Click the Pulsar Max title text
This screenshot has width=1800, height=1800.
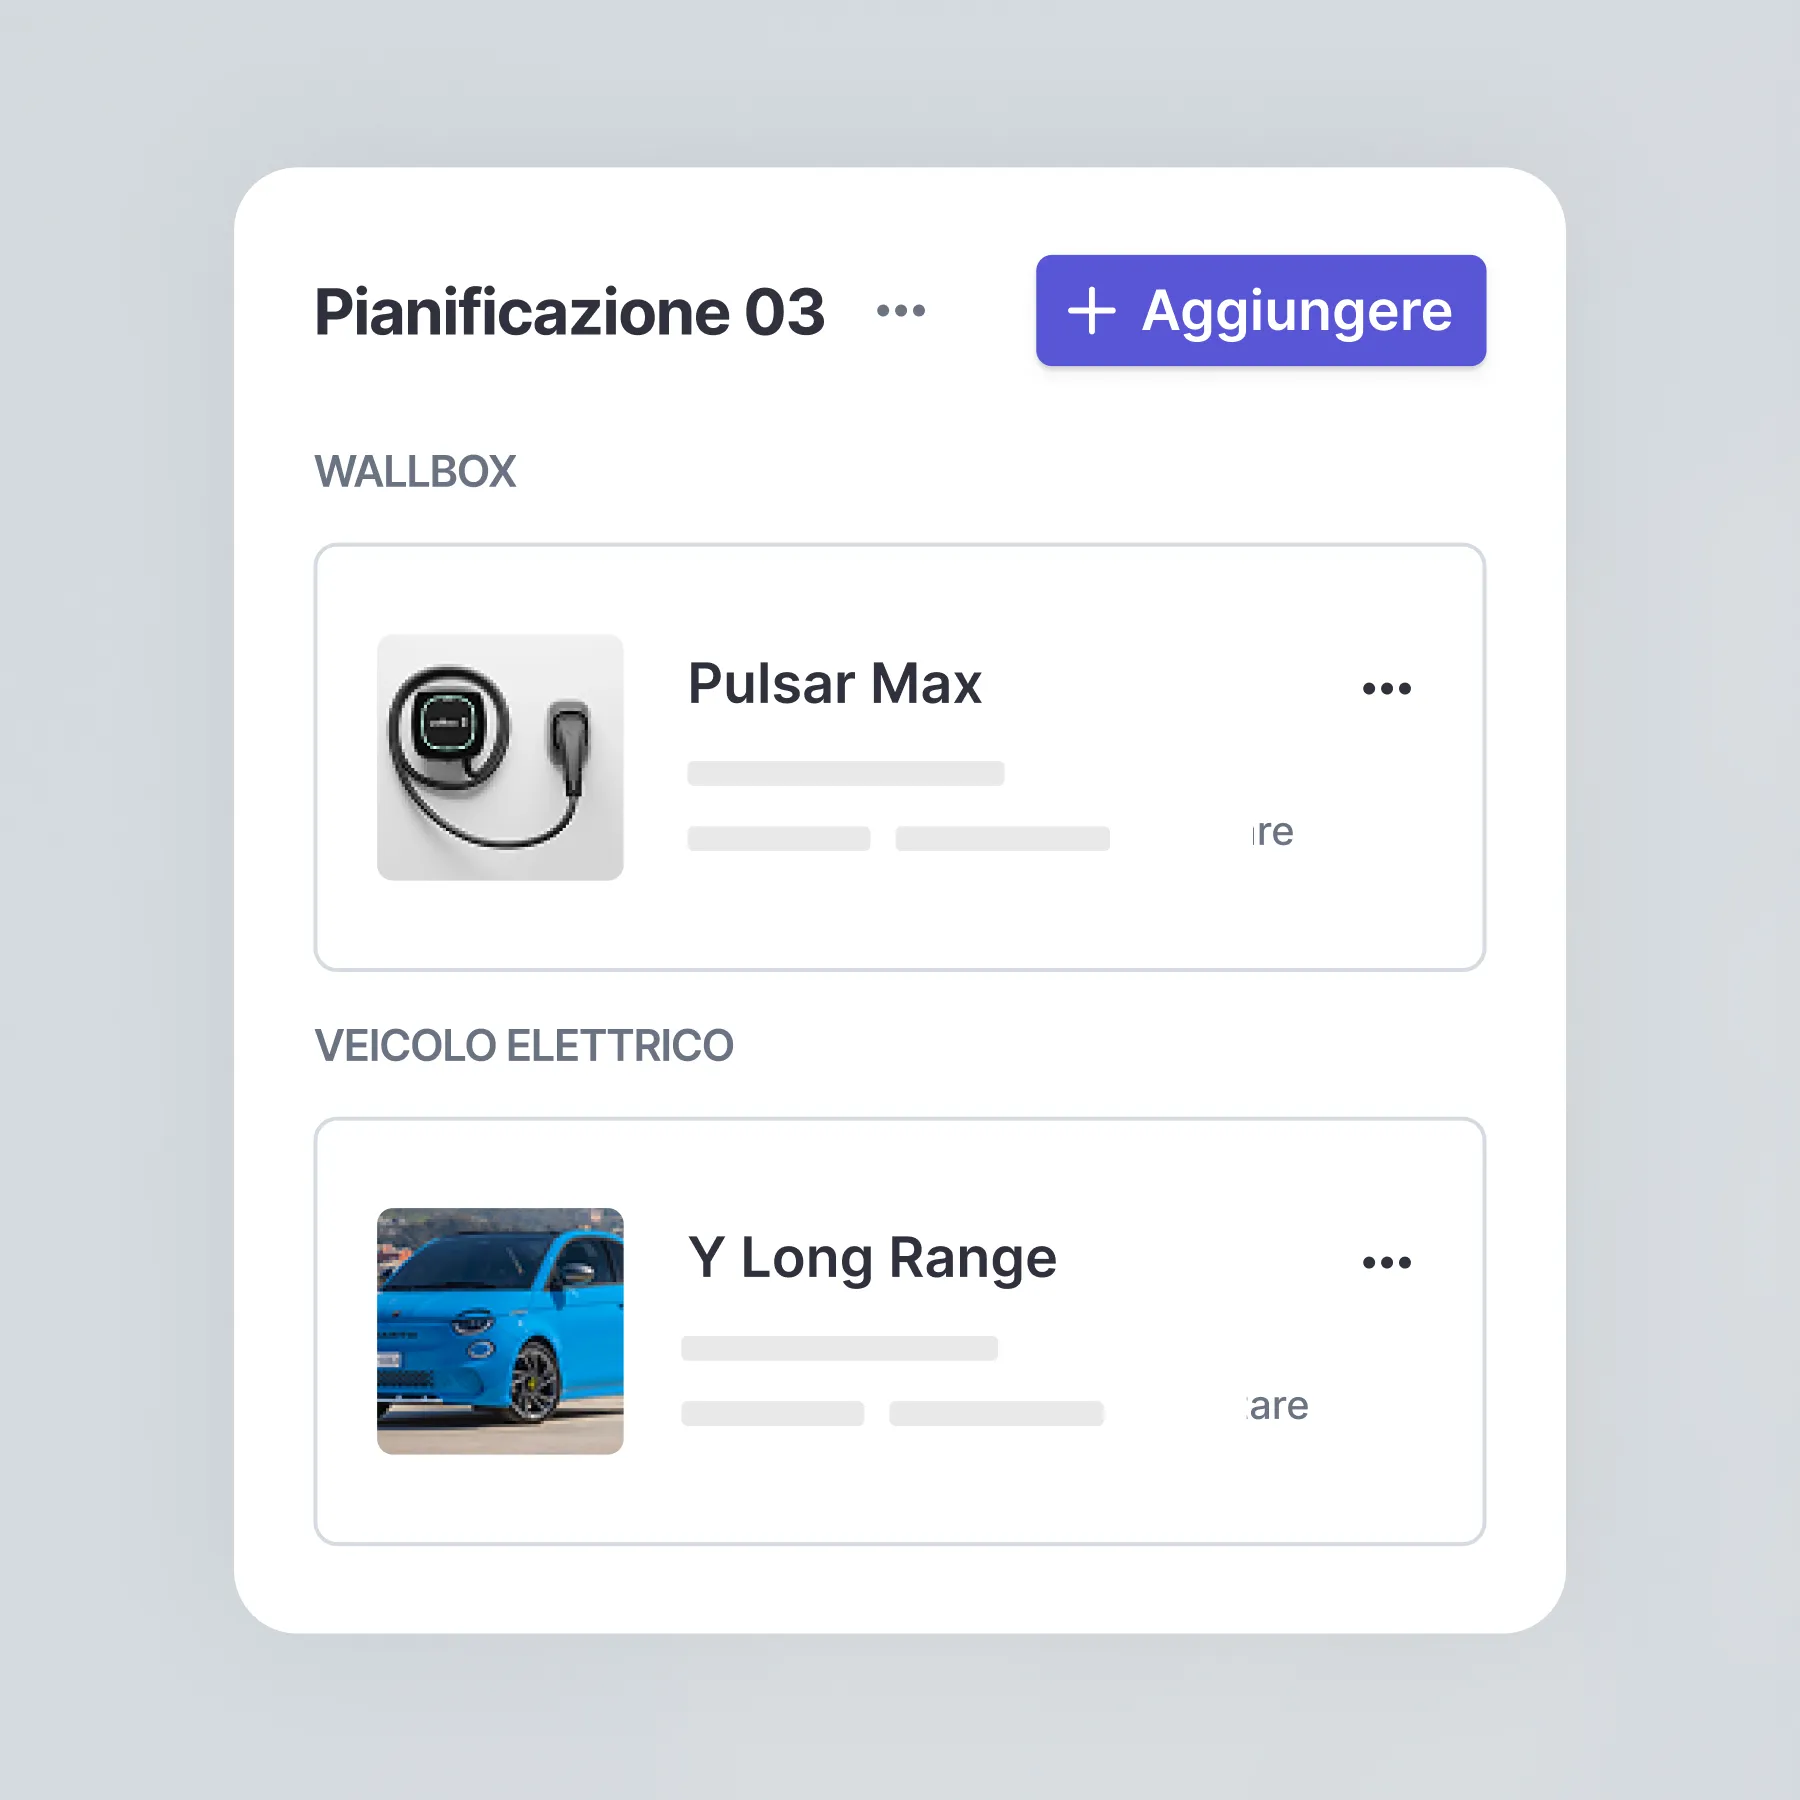pyautogui.click(x=835, y=684)
